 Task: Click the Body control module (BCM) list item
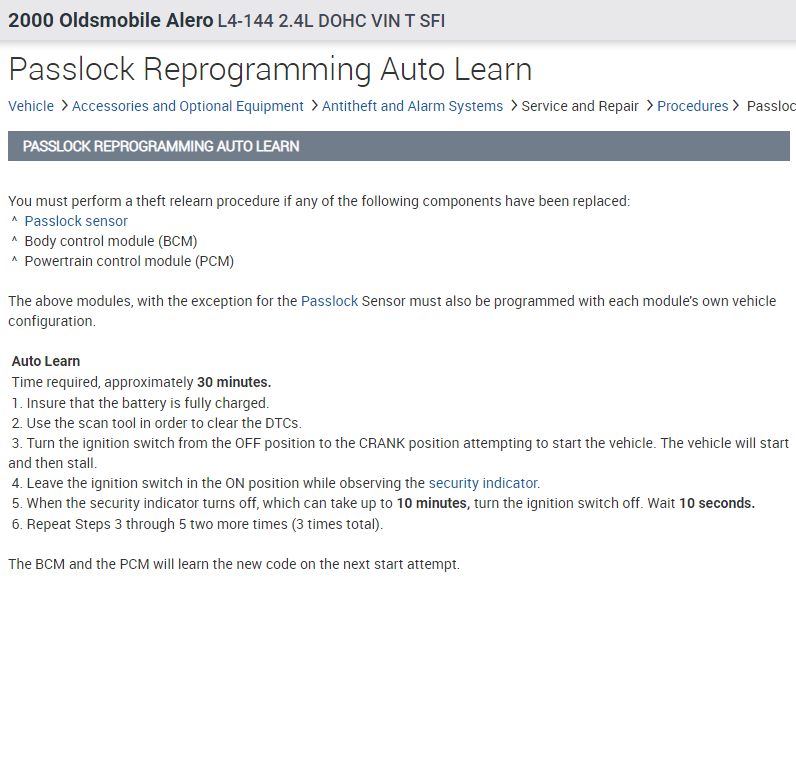pyautogui.click(x=111, y=241)
